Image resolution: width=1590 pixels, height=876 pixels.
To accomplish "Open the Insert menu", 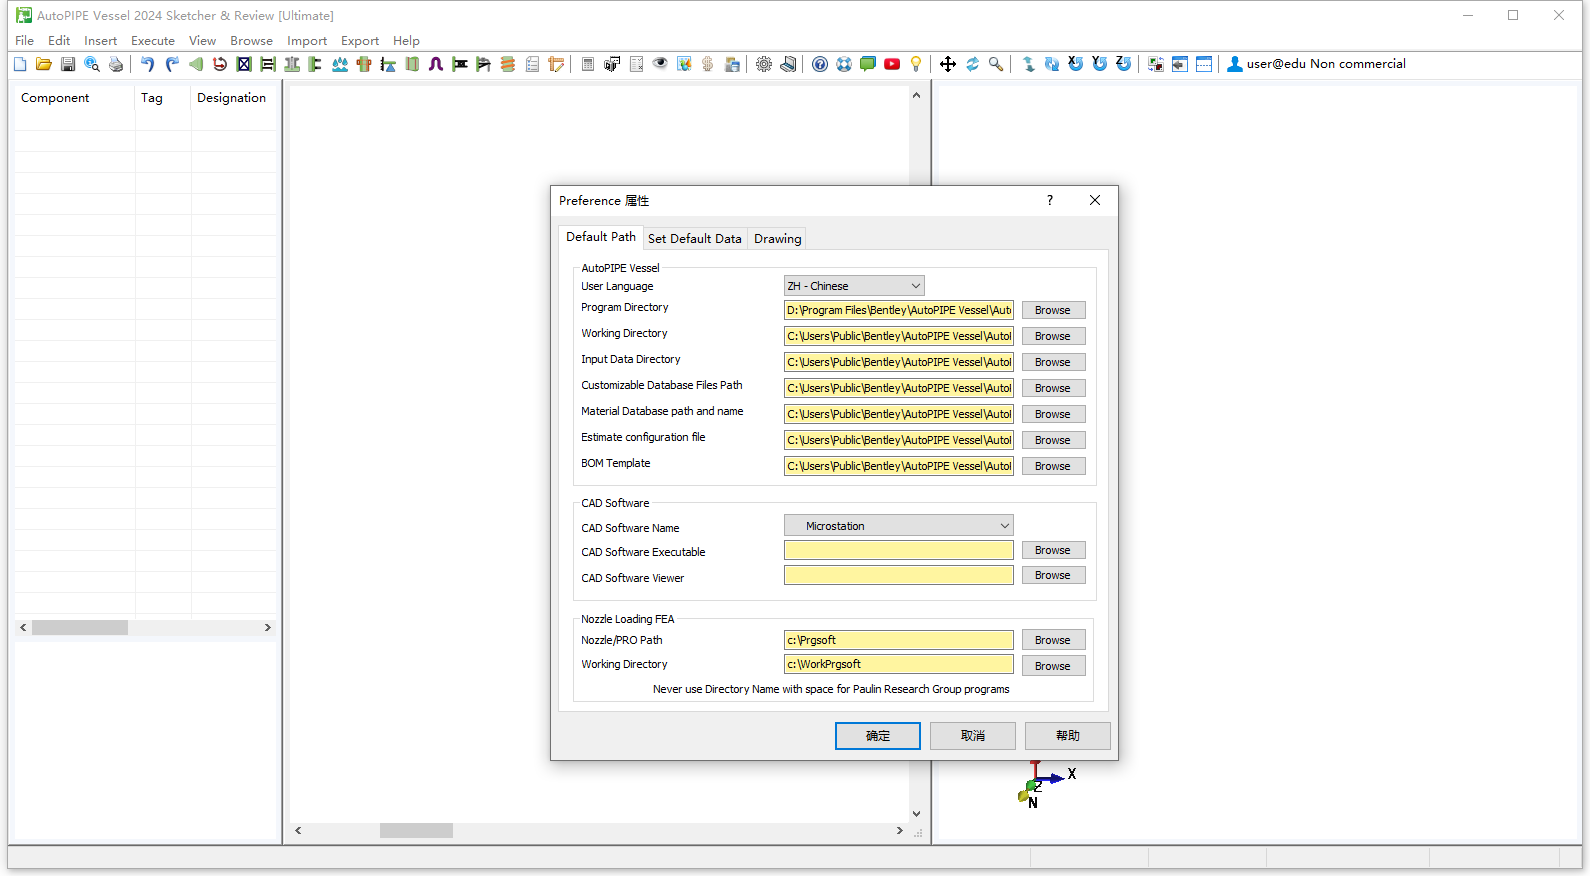I will (x=100, y=41).
